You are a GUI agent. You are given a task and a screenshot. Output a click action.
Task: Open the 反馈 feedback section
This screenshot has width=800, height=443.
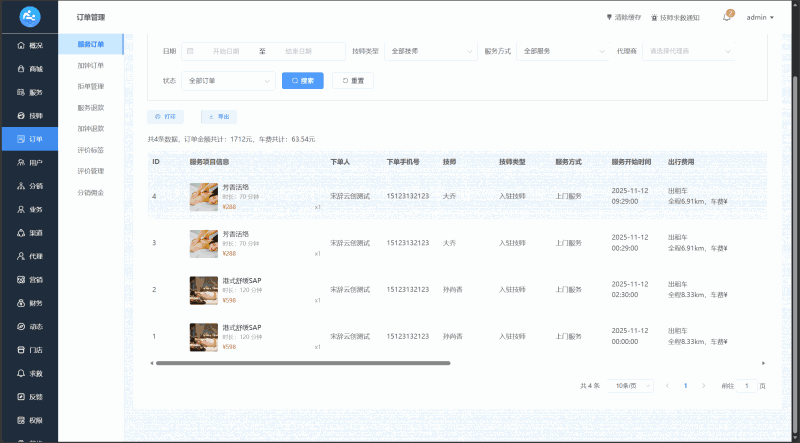click(30, 397)
